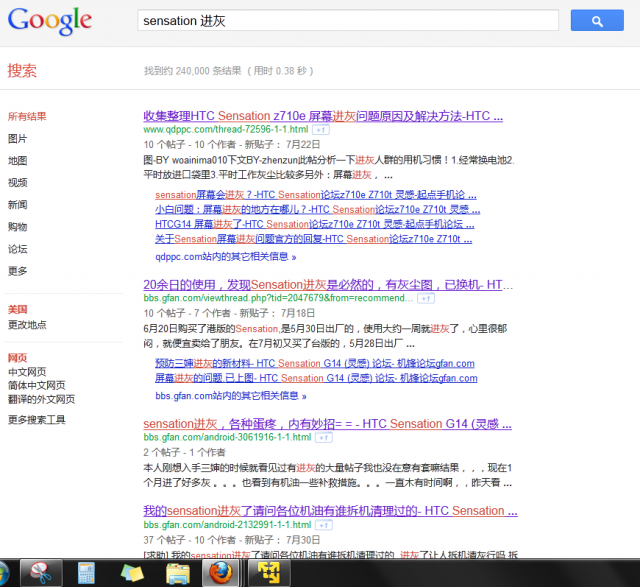The image size is (640, 587).
Task: Click the Windows Start orb
Action: [x=3, y=574]
